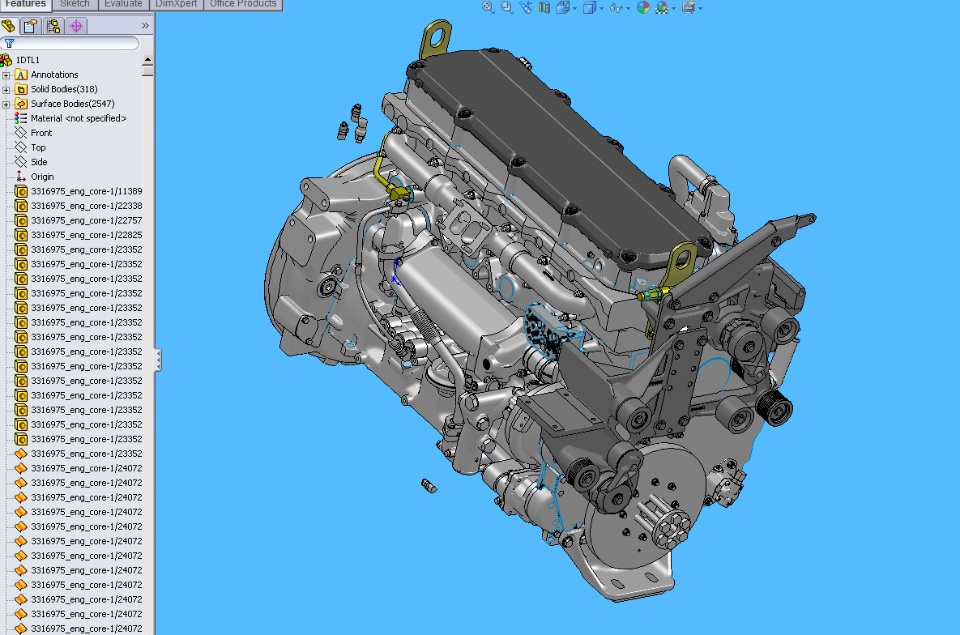This screenshot has height=635, width=960.
Task: Click the Material row icon
Action: [x=21, y=118]
